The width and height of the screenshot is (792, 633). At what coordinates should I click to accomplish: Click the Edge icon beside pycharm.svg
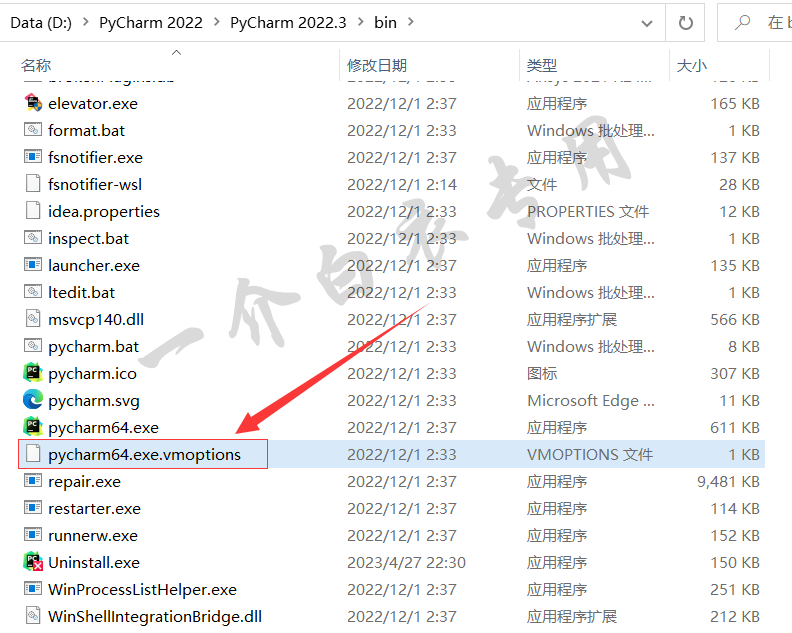point(33,400)
